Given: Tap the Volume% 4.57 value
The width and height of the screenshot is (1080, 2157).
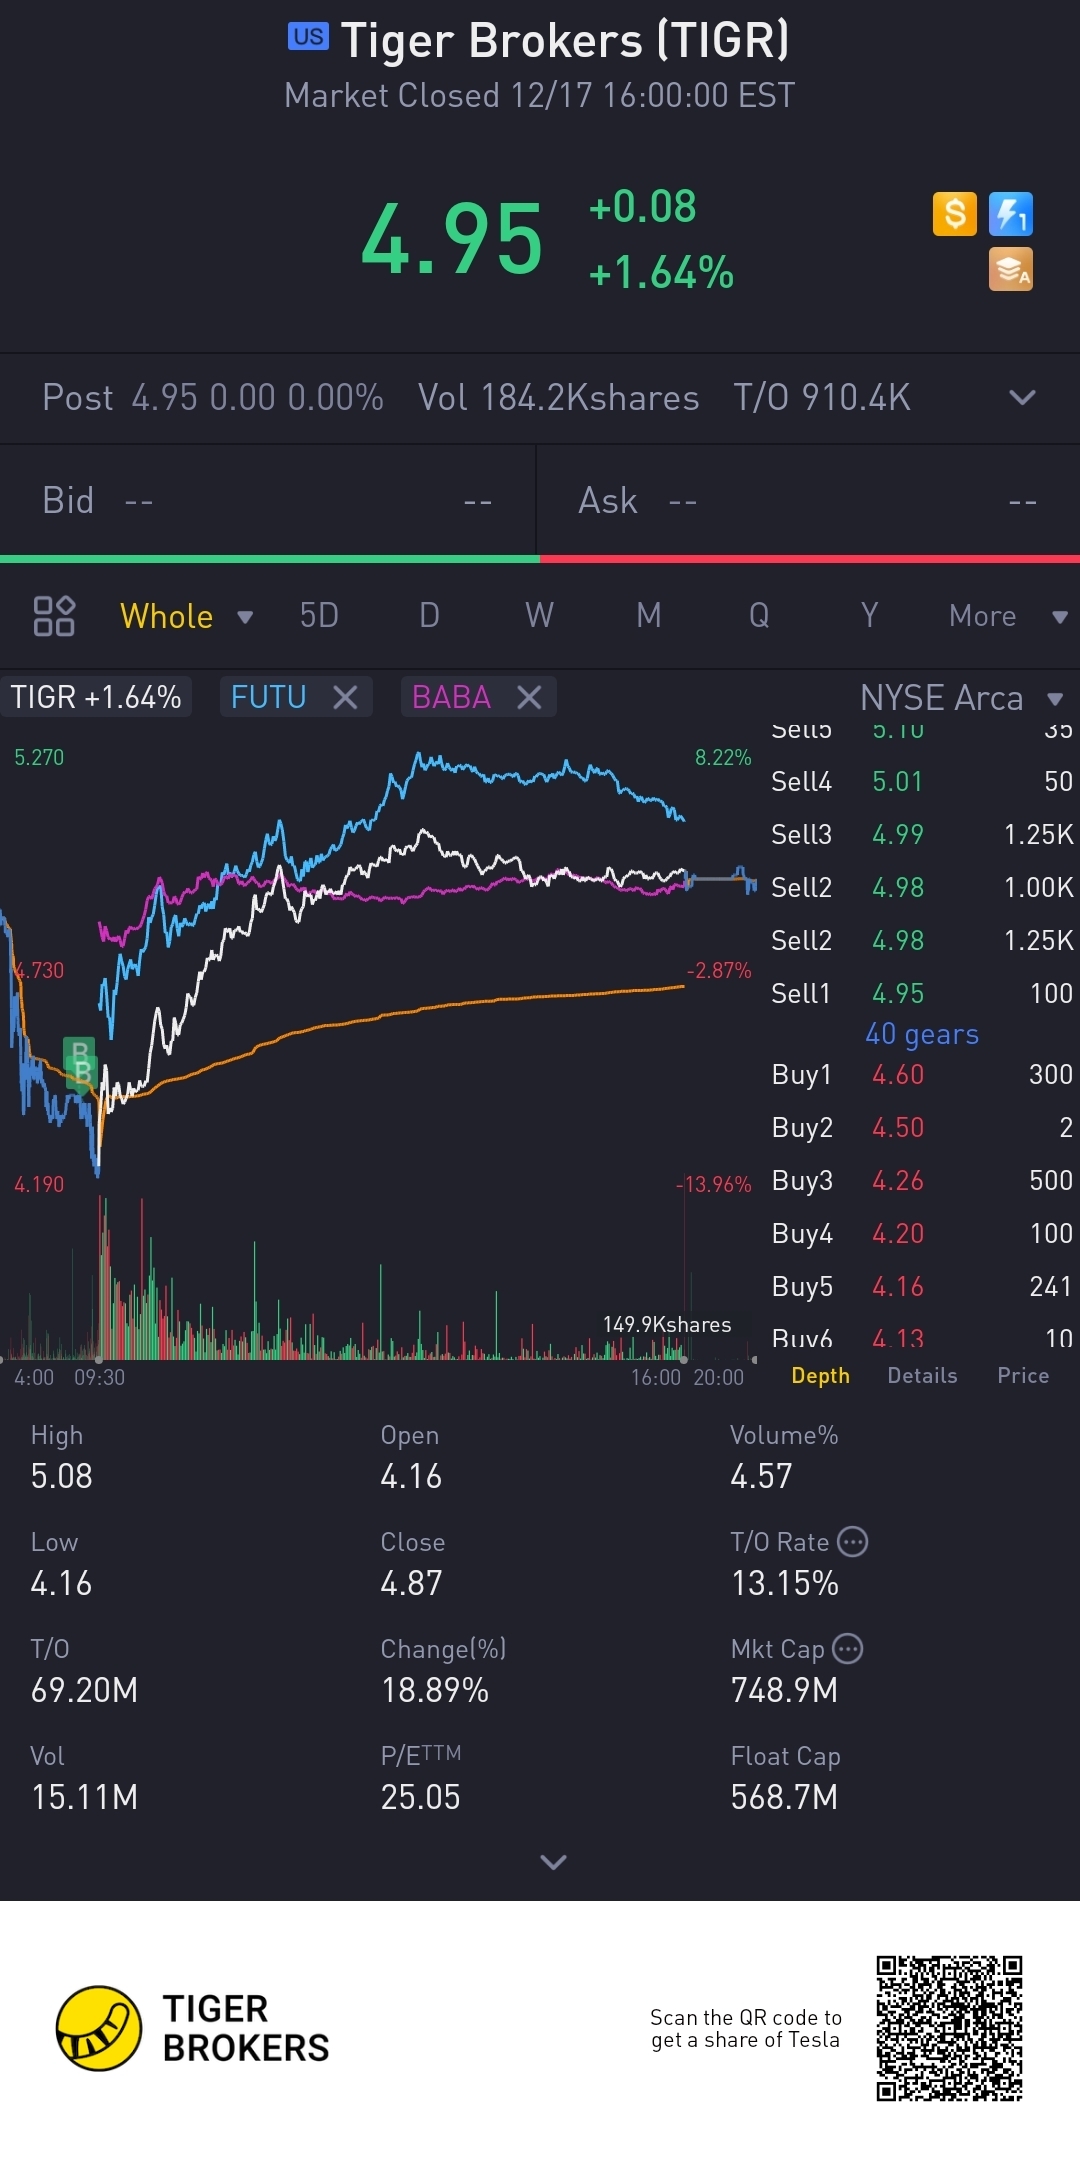Looking at the screenshot, I should click(761, 1476).
